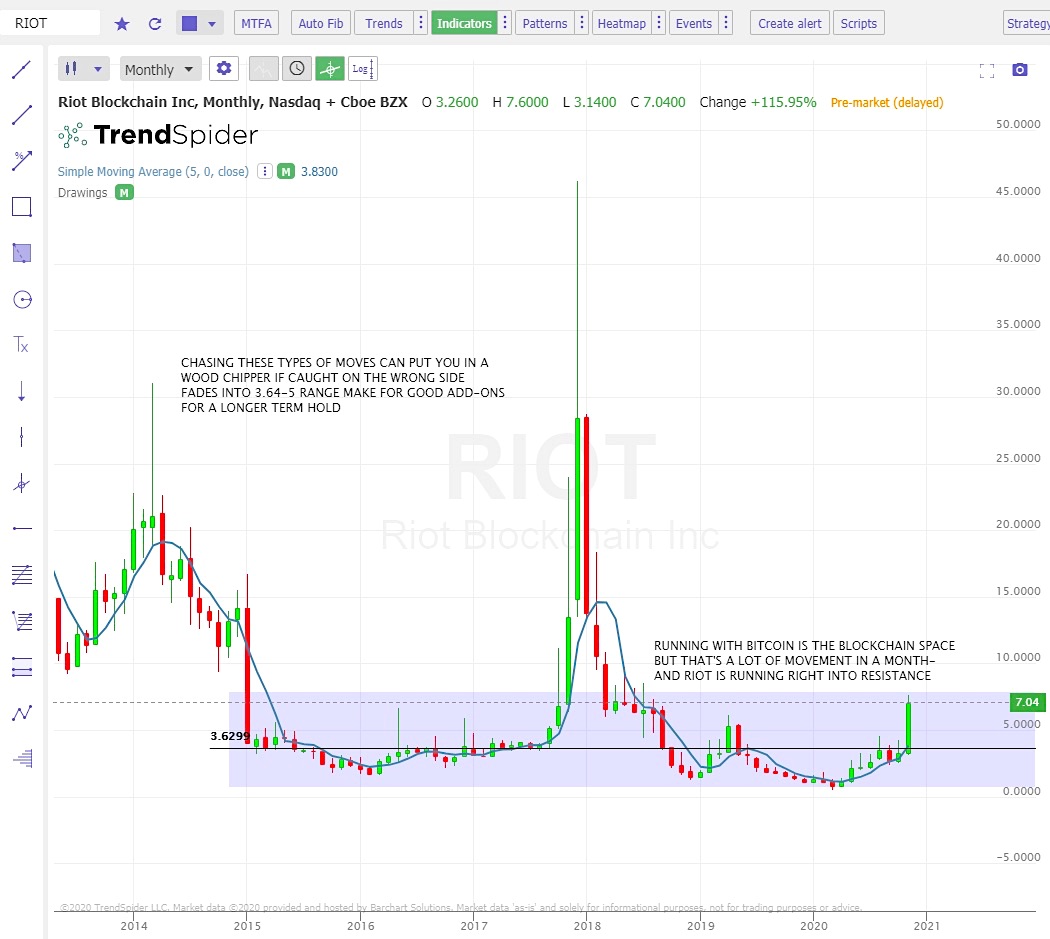Open the Scripts button
The image size is (1050, 939).
click(x=858, y=23)
